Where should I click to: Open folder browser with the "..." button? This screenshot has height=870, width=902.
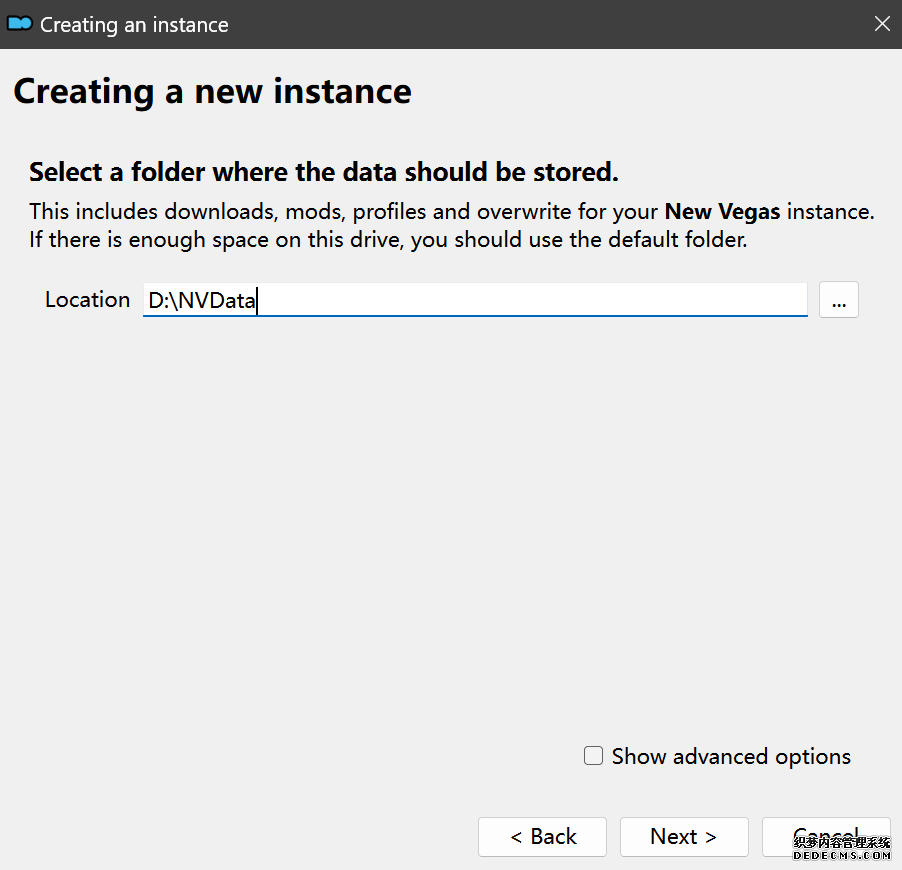click(838, 300)
